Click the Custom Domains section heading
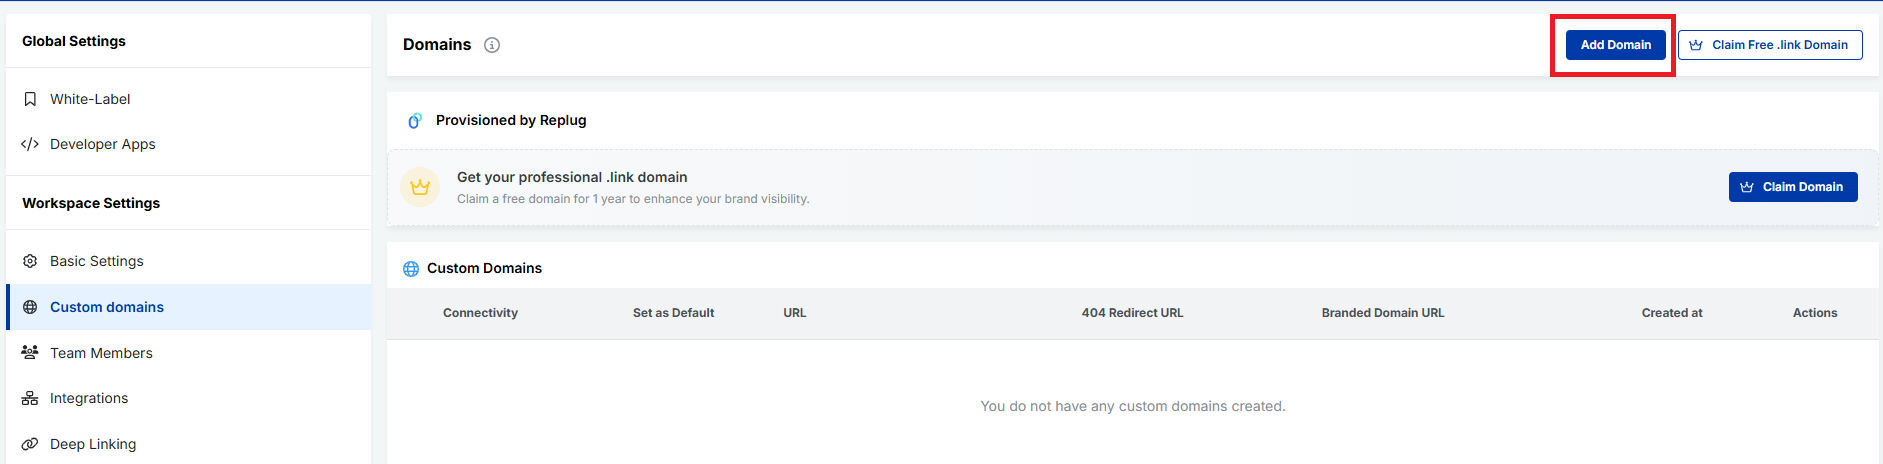This screenshot has height=464, width=1883. (484, 268)
